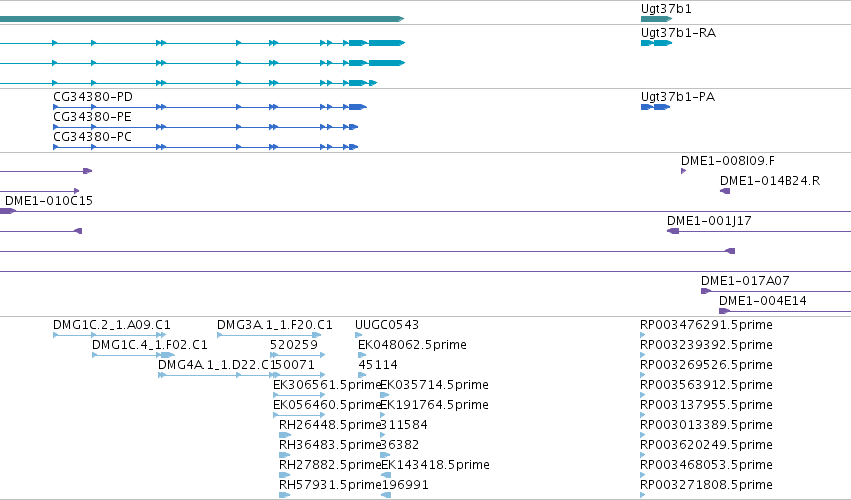Open the Ugt37b1-PA protein feature label
The height and width of the screenshot is (500, 851).
pyautogui.click(x=678, y=97)
